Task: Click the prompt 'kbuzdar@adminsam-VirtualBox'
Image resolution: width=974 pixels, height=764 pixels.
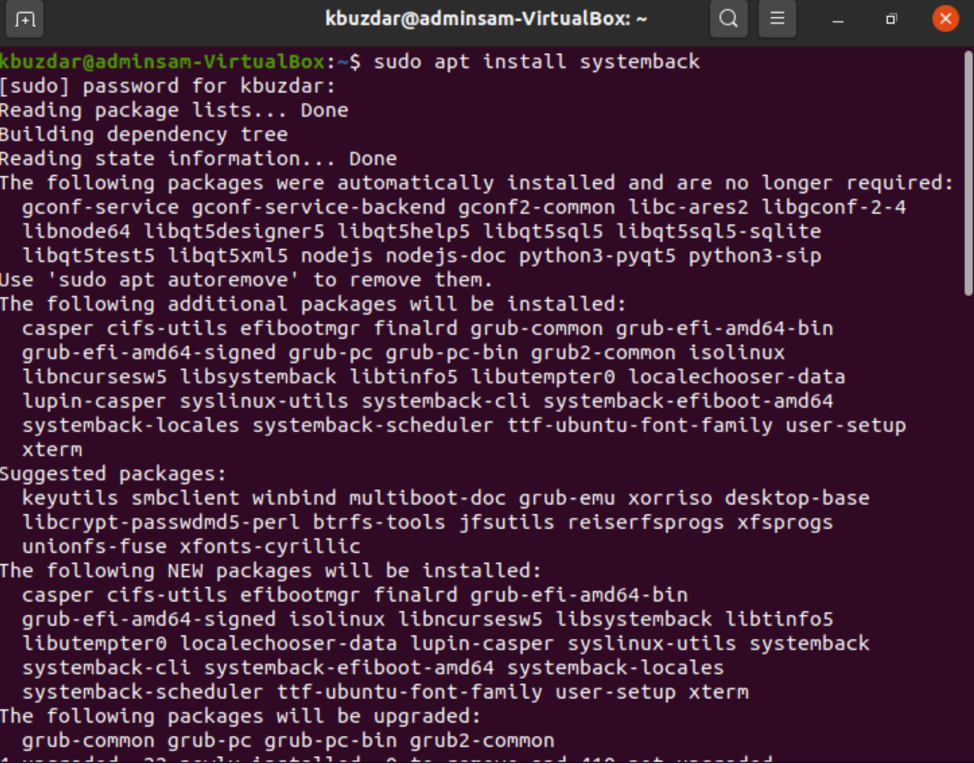Action: (x=162, y=61)
